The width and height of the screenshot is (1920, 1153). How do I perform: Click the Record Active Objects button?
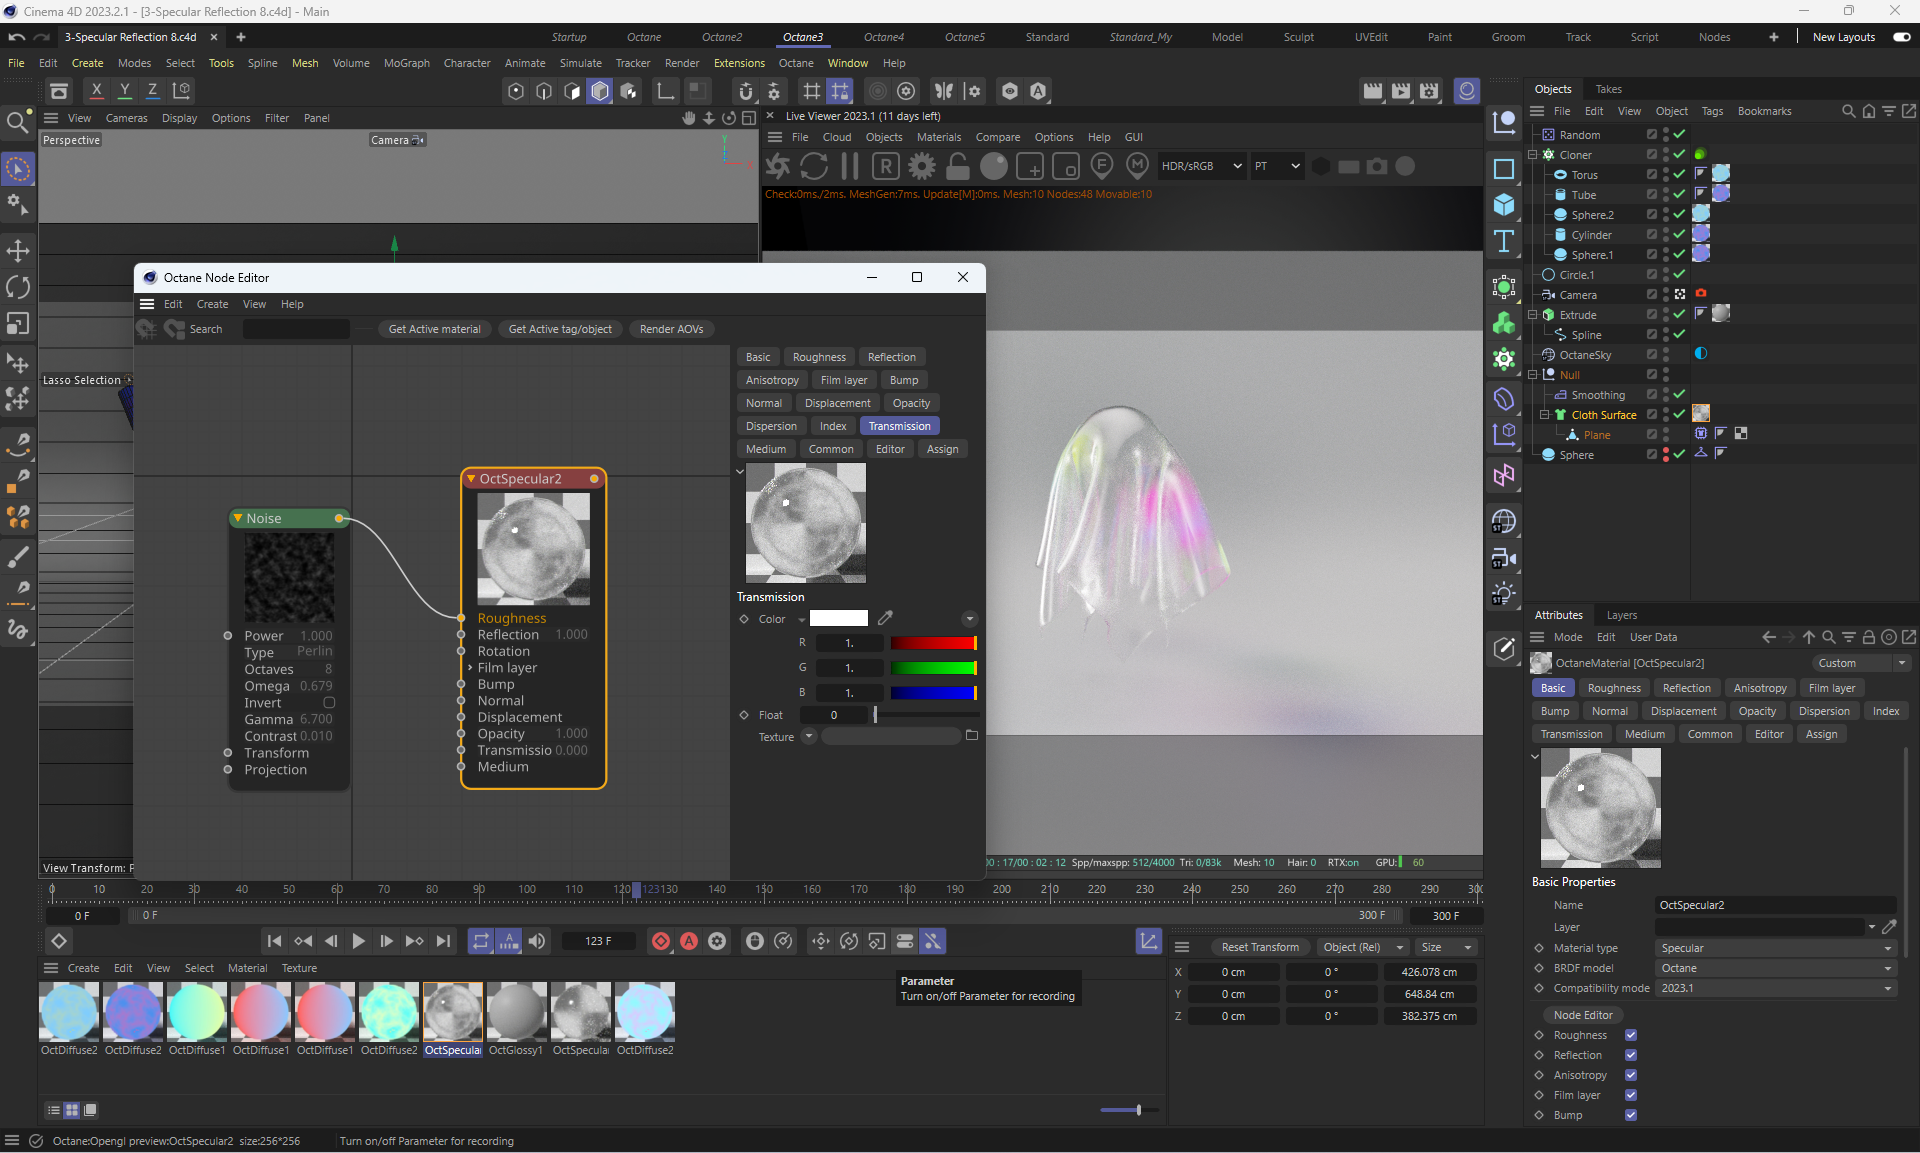tap(661, 941)
